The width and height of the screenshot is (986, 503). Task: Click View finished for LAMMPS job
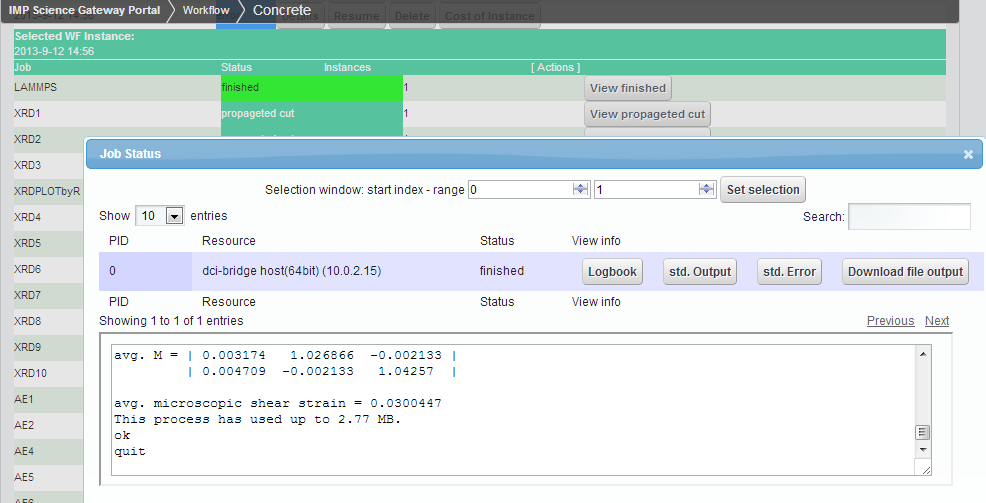(627, 88)
